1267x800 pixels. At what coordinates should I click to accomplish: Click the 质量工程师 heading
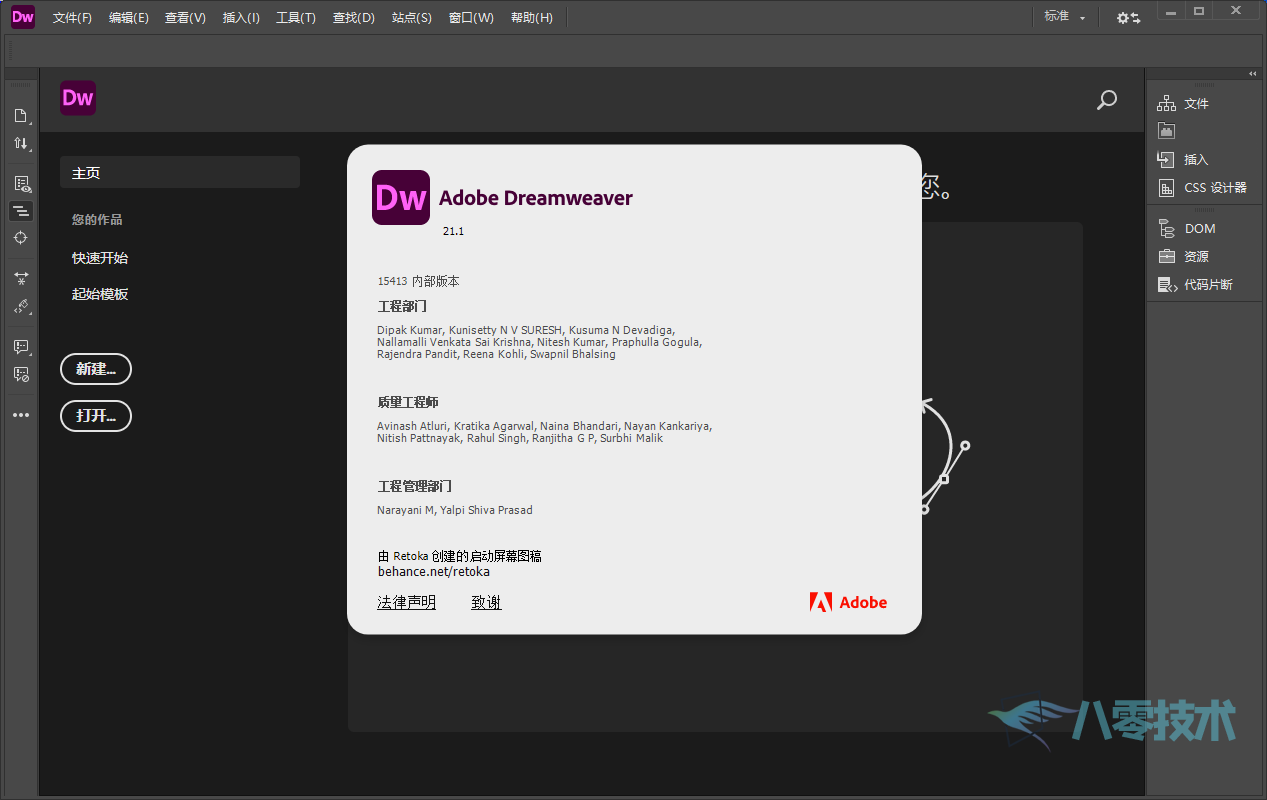[408, 402]
